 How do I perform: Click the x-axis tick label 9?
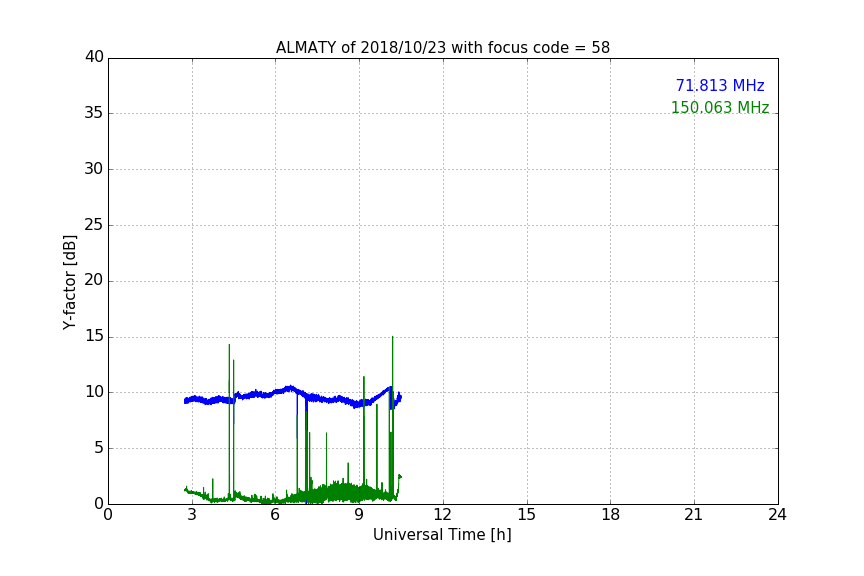click(359, 515)
